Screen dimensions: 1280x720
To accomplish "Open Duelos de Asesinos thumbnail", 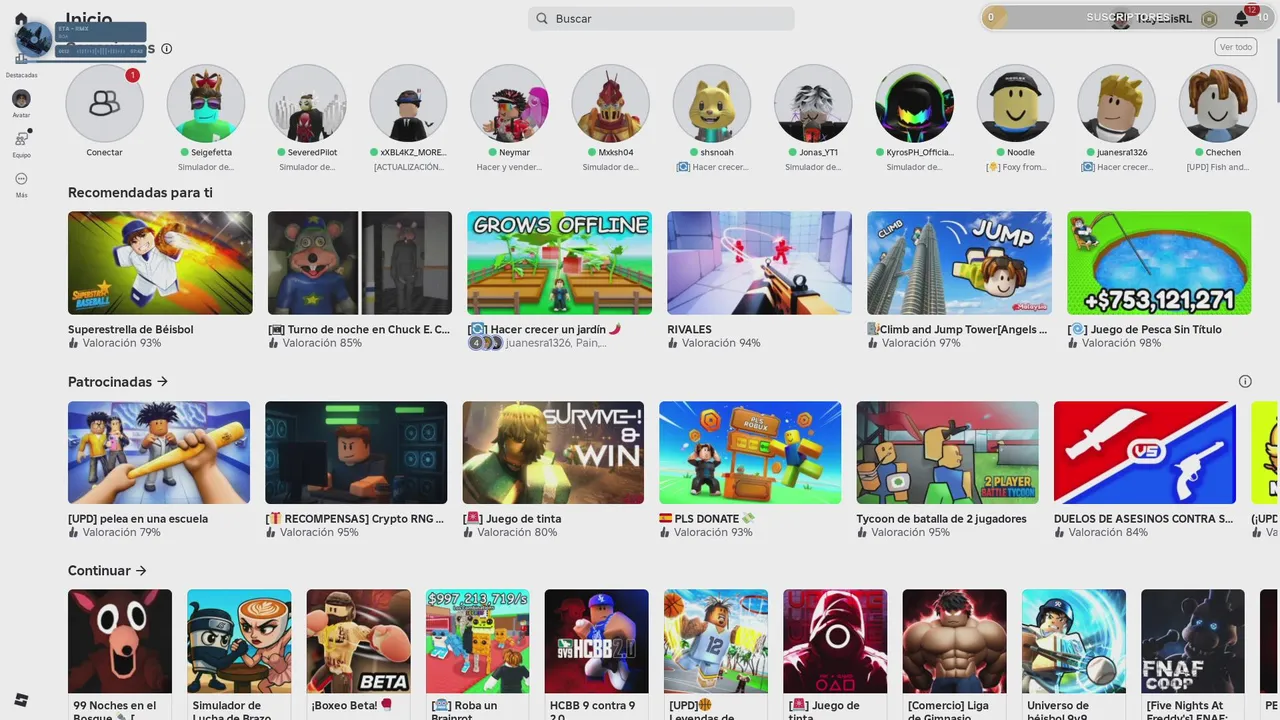I will point(1145,453).
